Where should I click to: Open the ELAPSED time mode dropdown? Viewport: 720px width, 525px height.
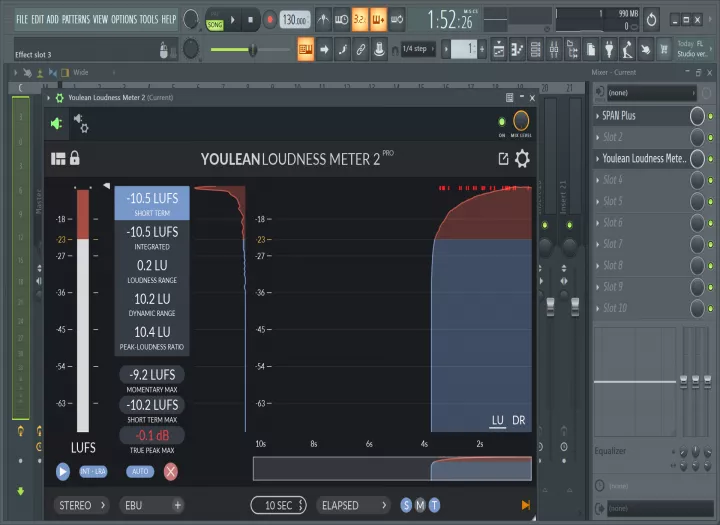pyautogui.click(x=353, y=505)
